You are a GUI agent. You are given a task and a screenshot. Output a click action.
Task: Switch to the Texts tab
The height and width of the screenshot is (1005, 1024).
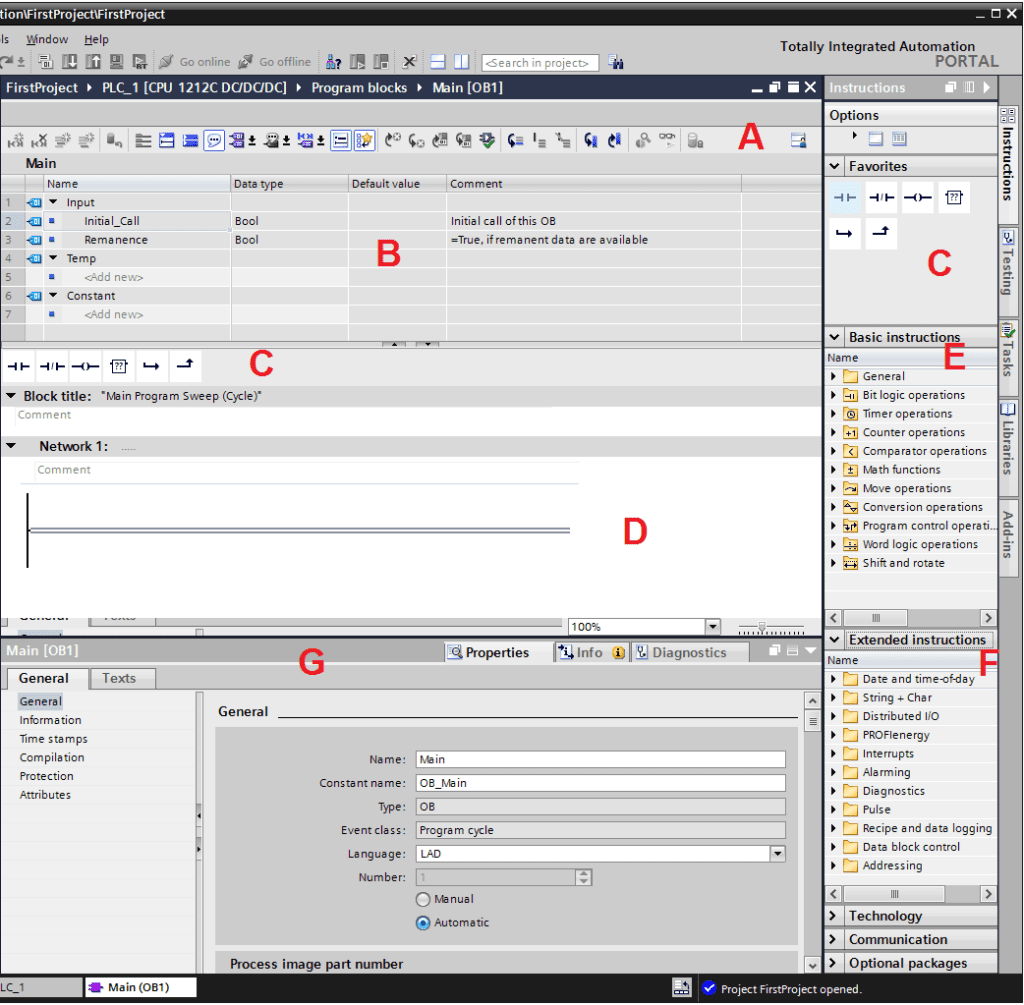coord(119,678)
